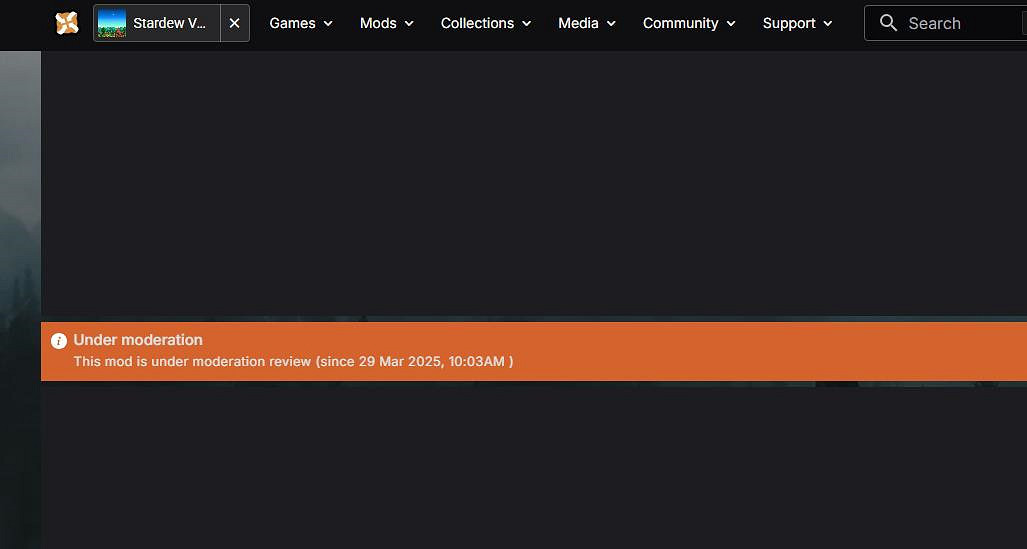
Task: Expand the Support dropdown chevron
Action: (828, 24)
